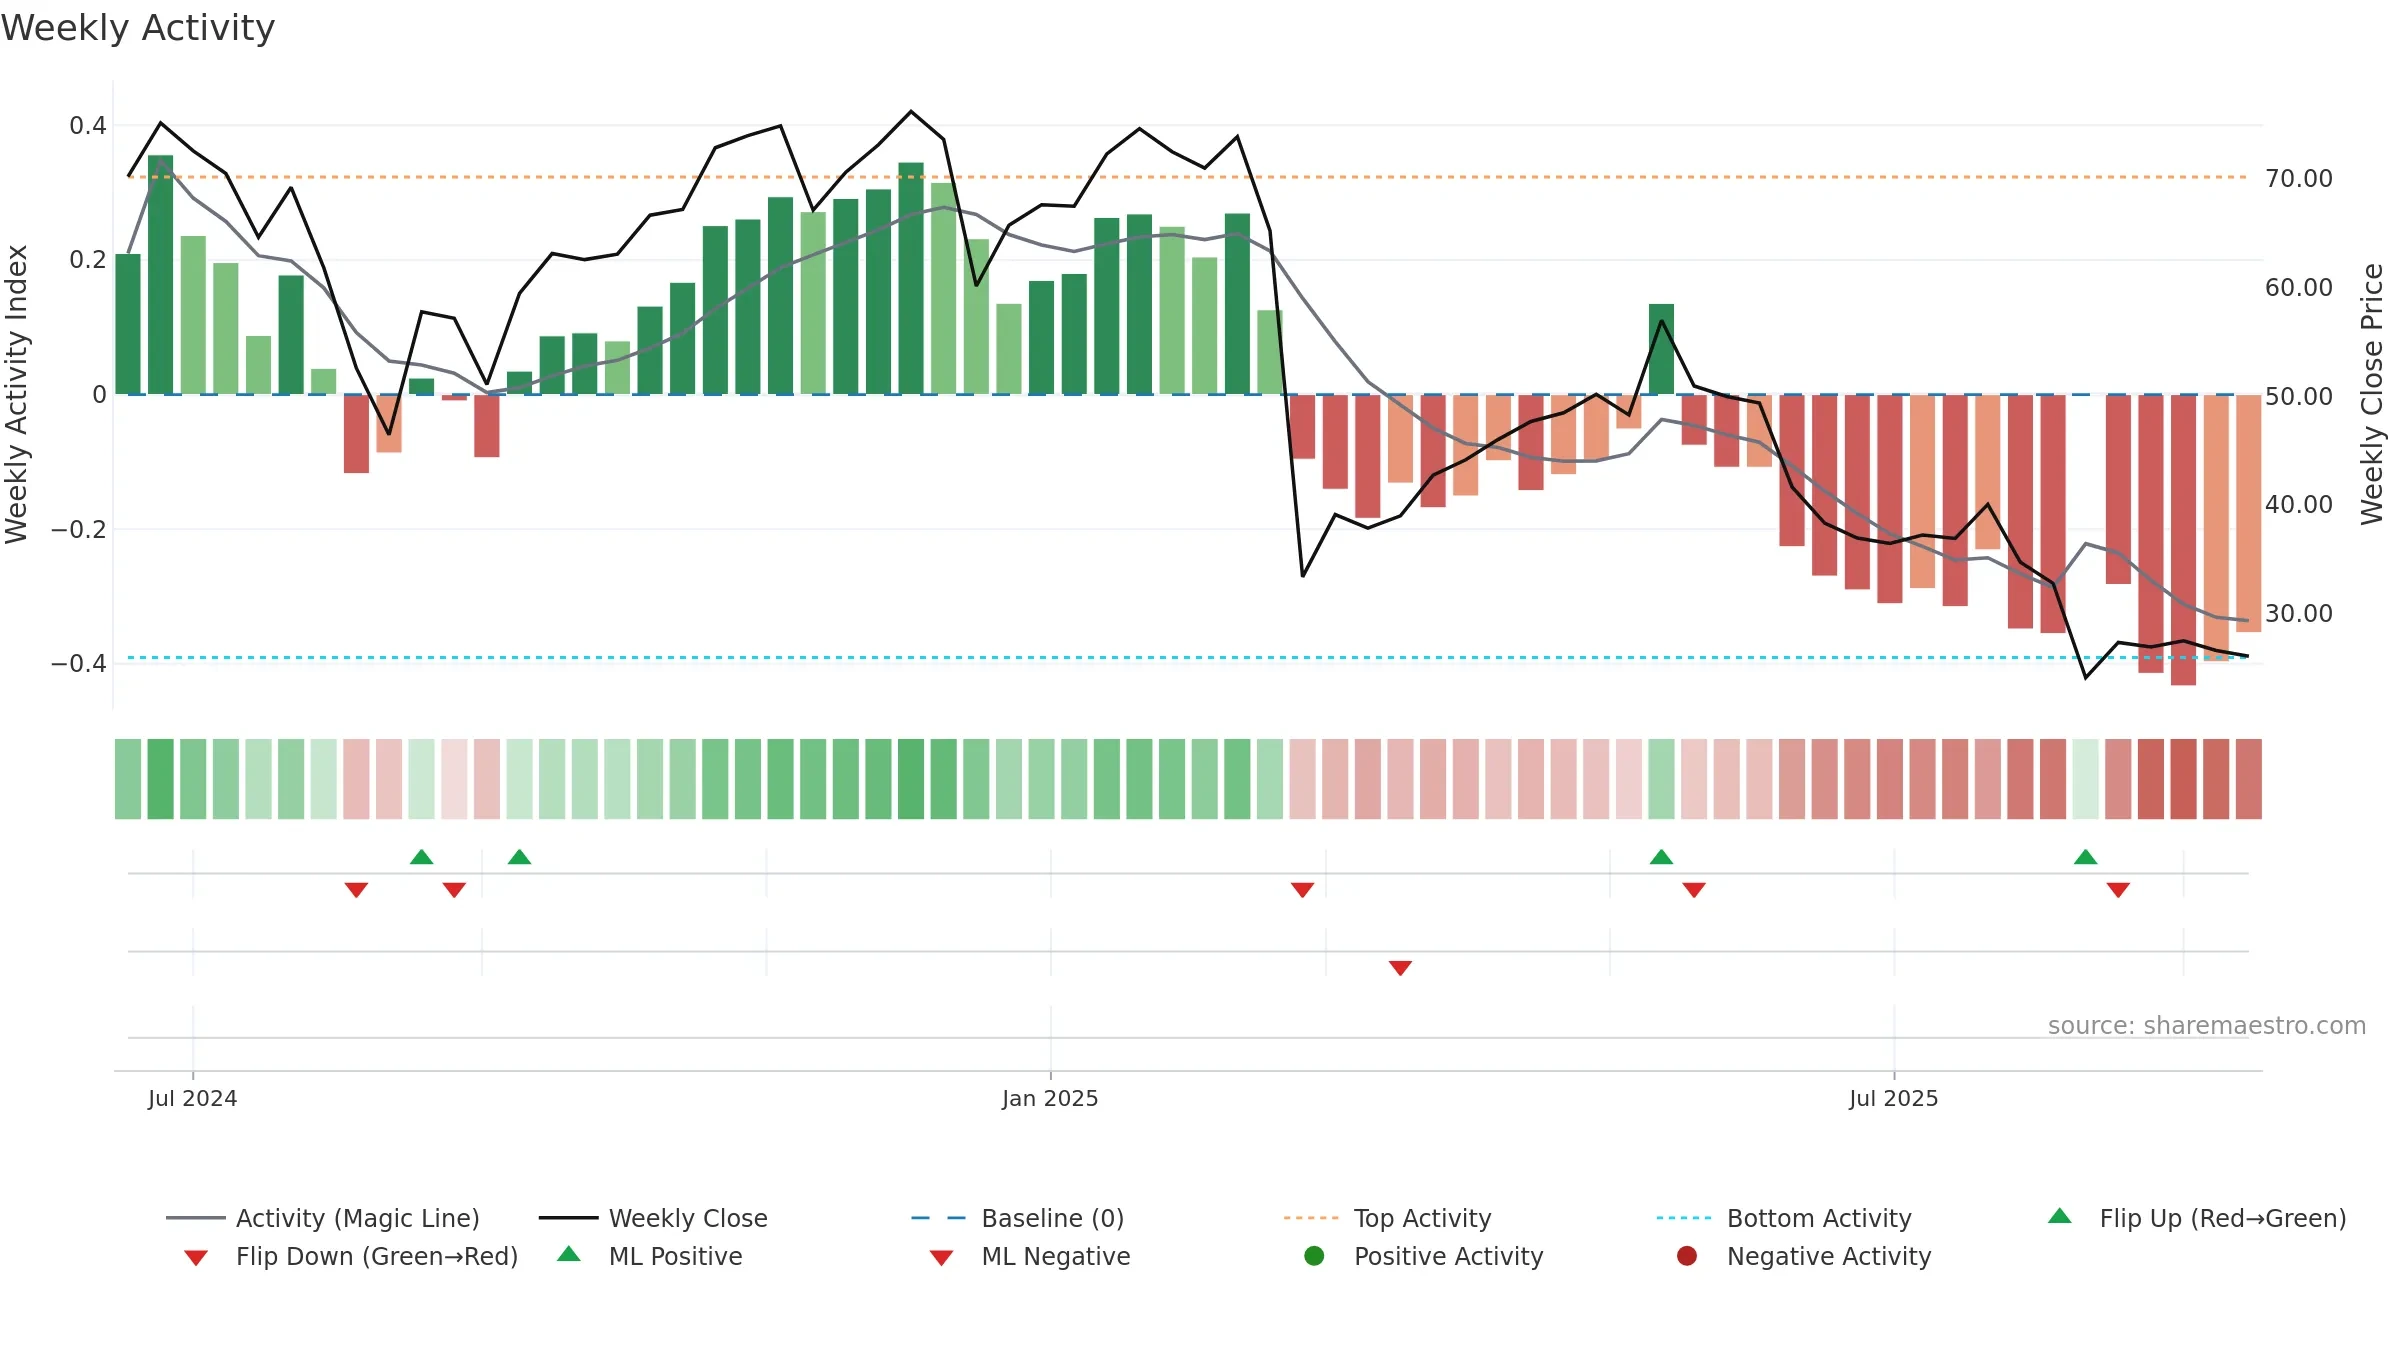Click the Negative Activity red circle icon
Image resolution: width=2400 pixels, height=1350 pixels.
pos(1687,1256)
